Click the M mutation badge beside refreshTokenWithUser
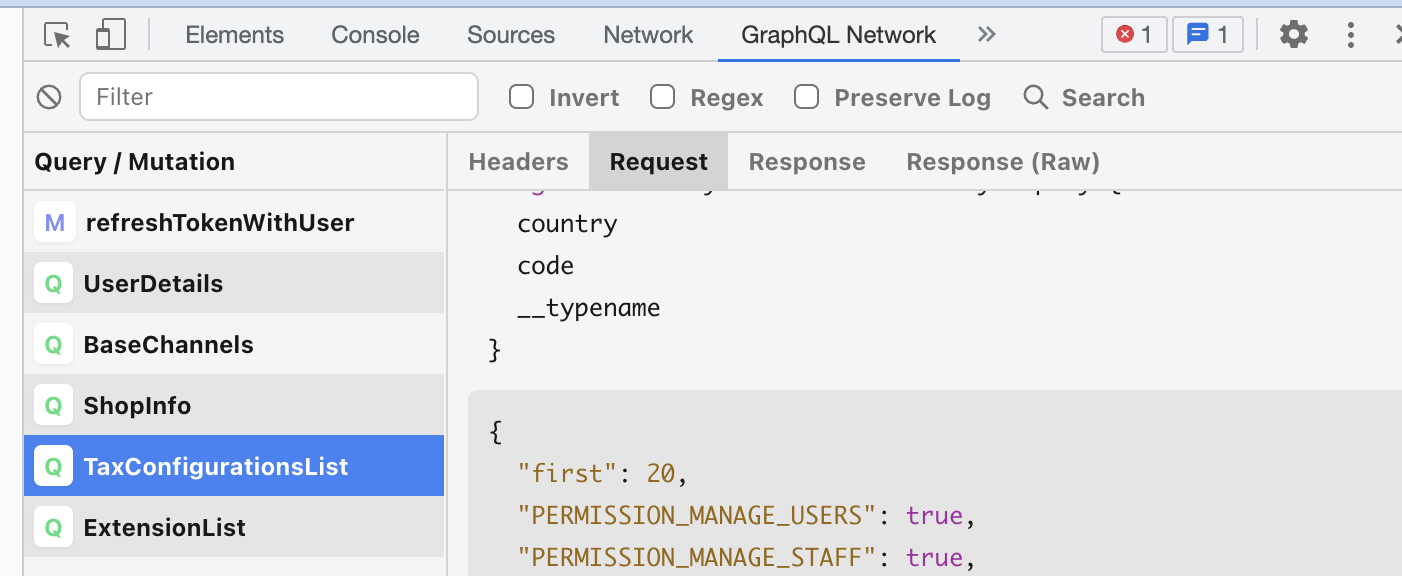Image resolution: width=1402 pixels, height=576 pixels. tap(53, 222)
